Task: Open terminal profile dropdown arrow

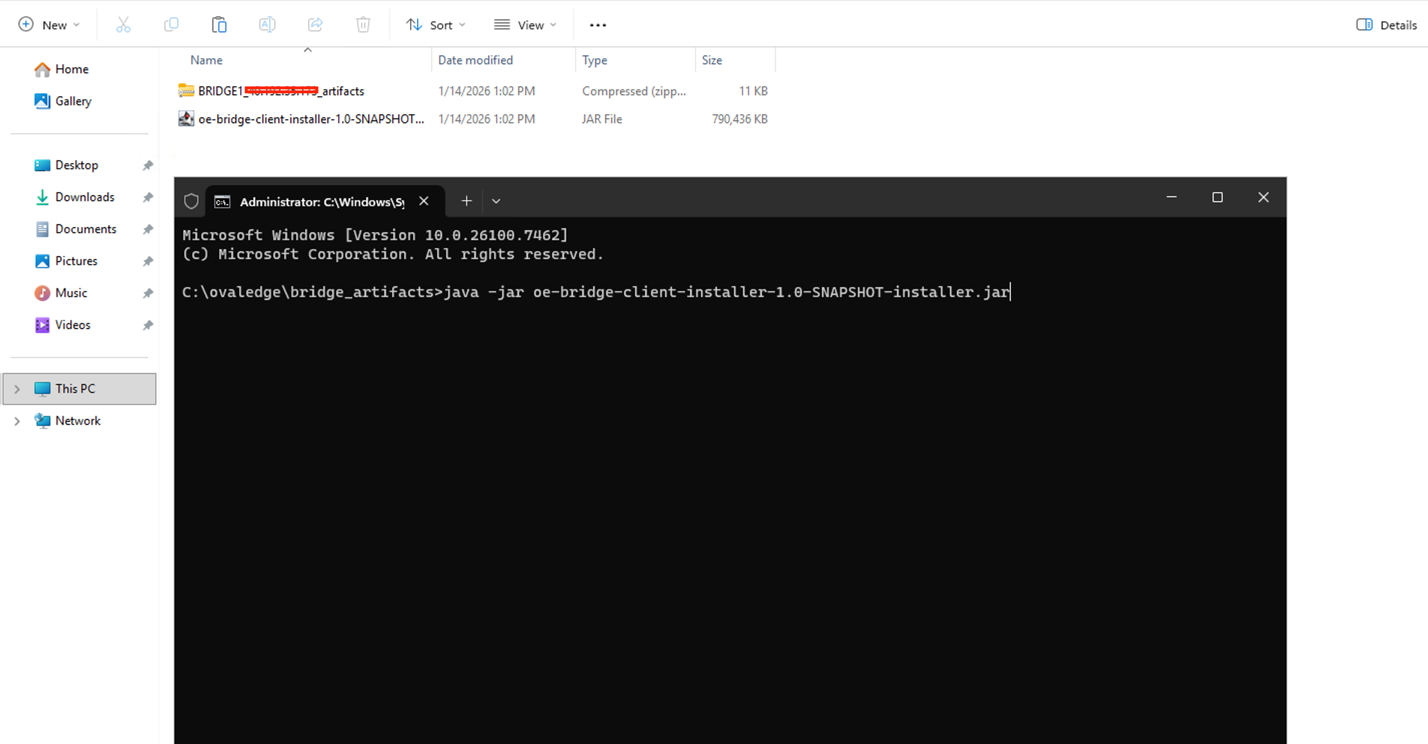Action: click(x=496, y=201)
